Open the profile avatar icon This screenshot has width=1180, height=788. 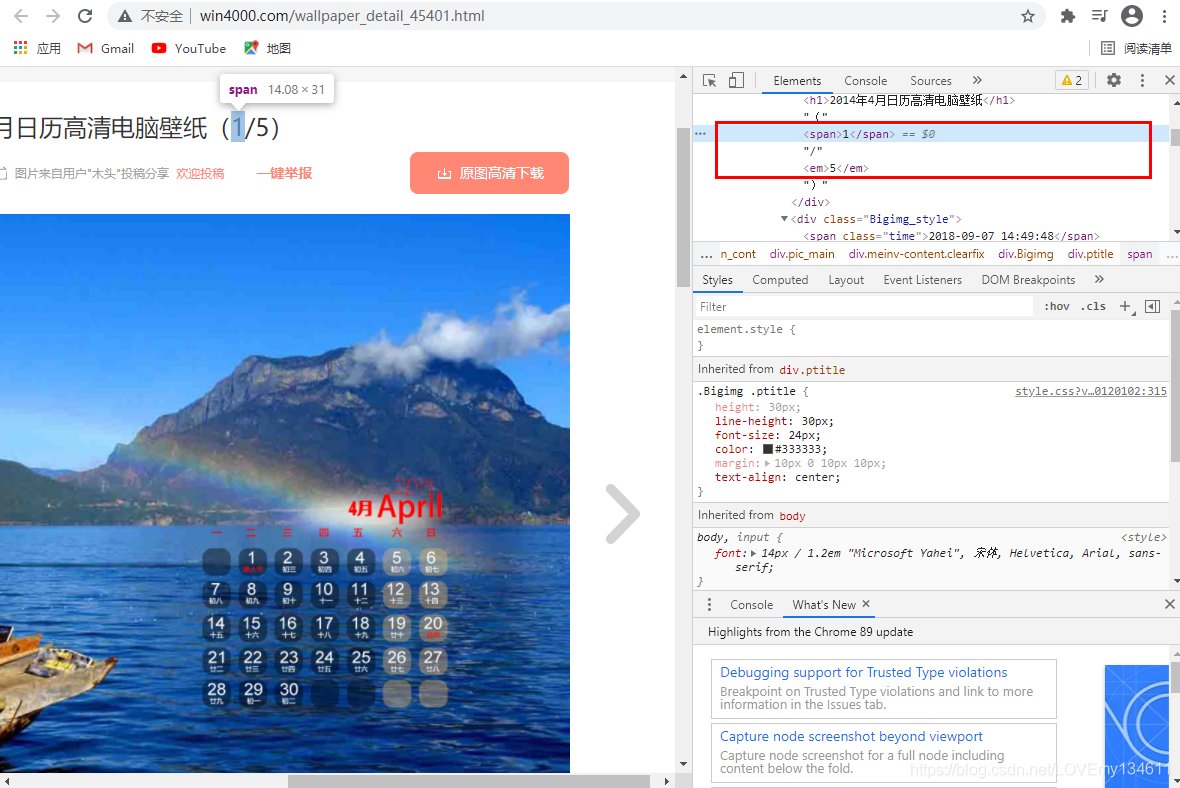click(1132, 16)
